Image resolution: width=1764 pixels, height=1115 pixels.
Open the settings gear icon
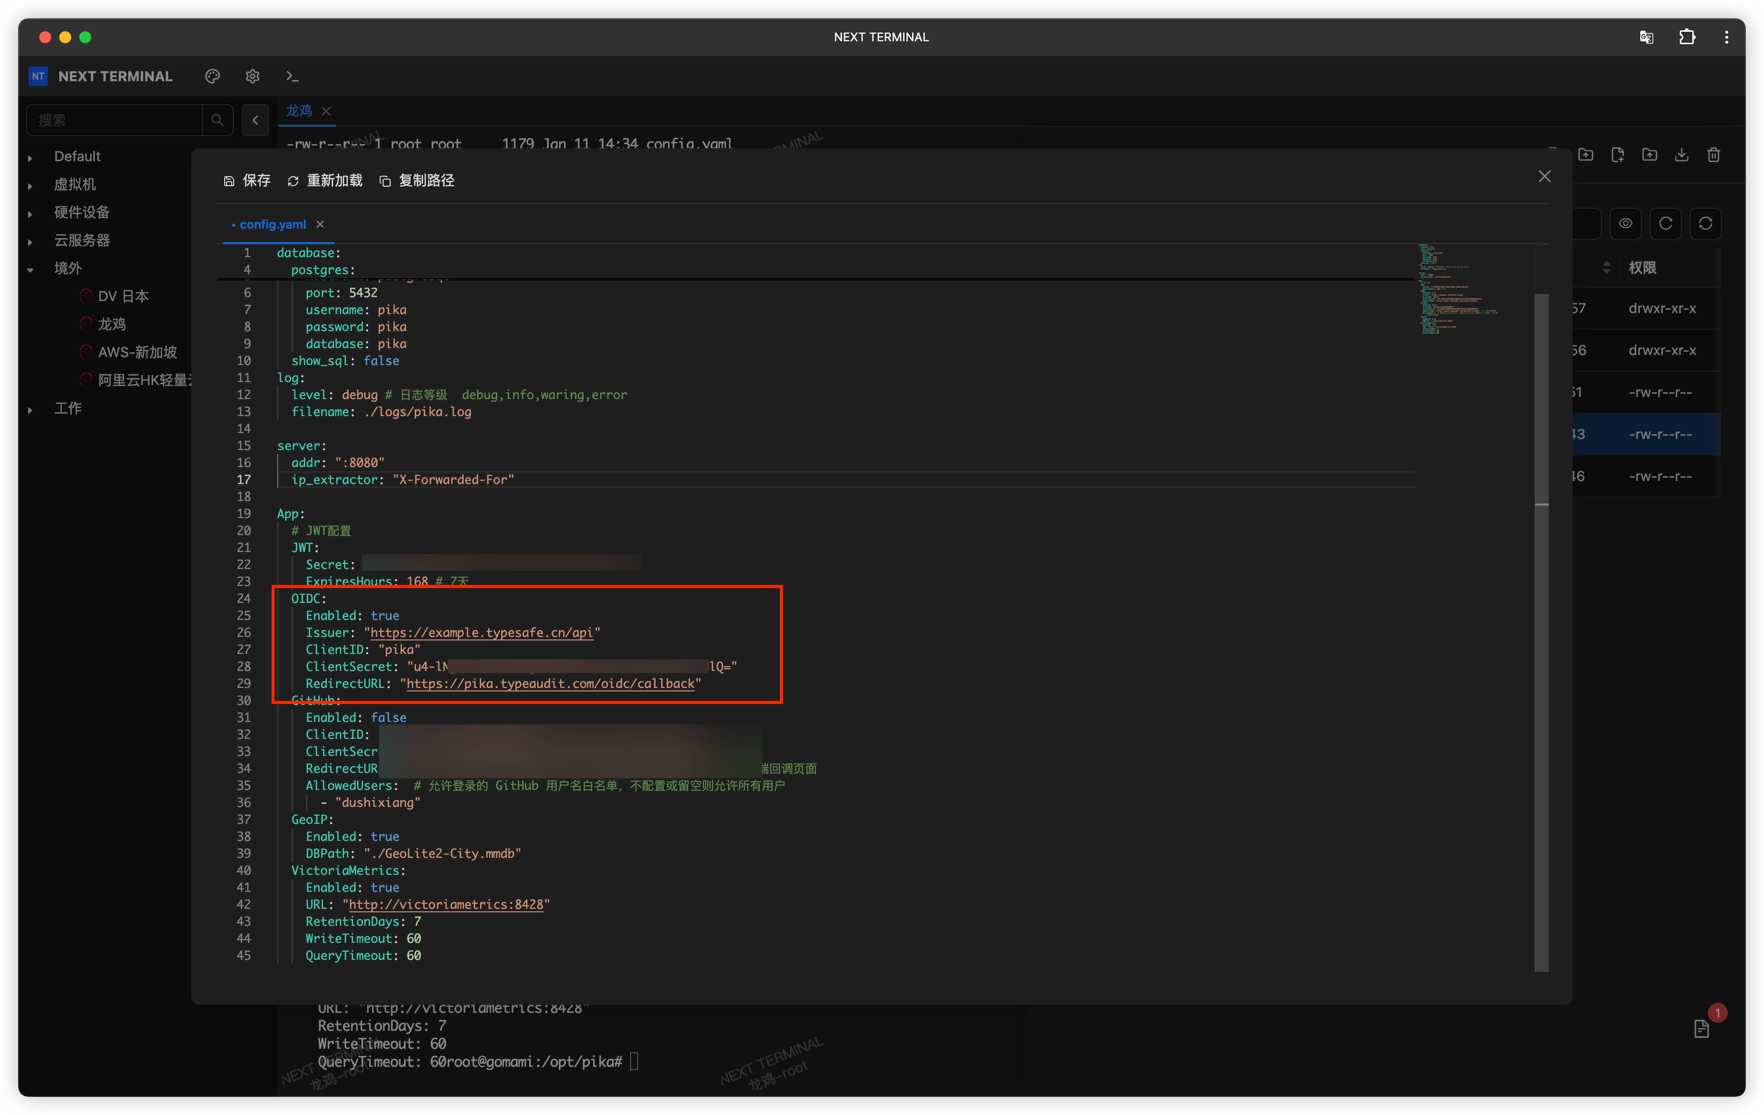click(252, 76)
